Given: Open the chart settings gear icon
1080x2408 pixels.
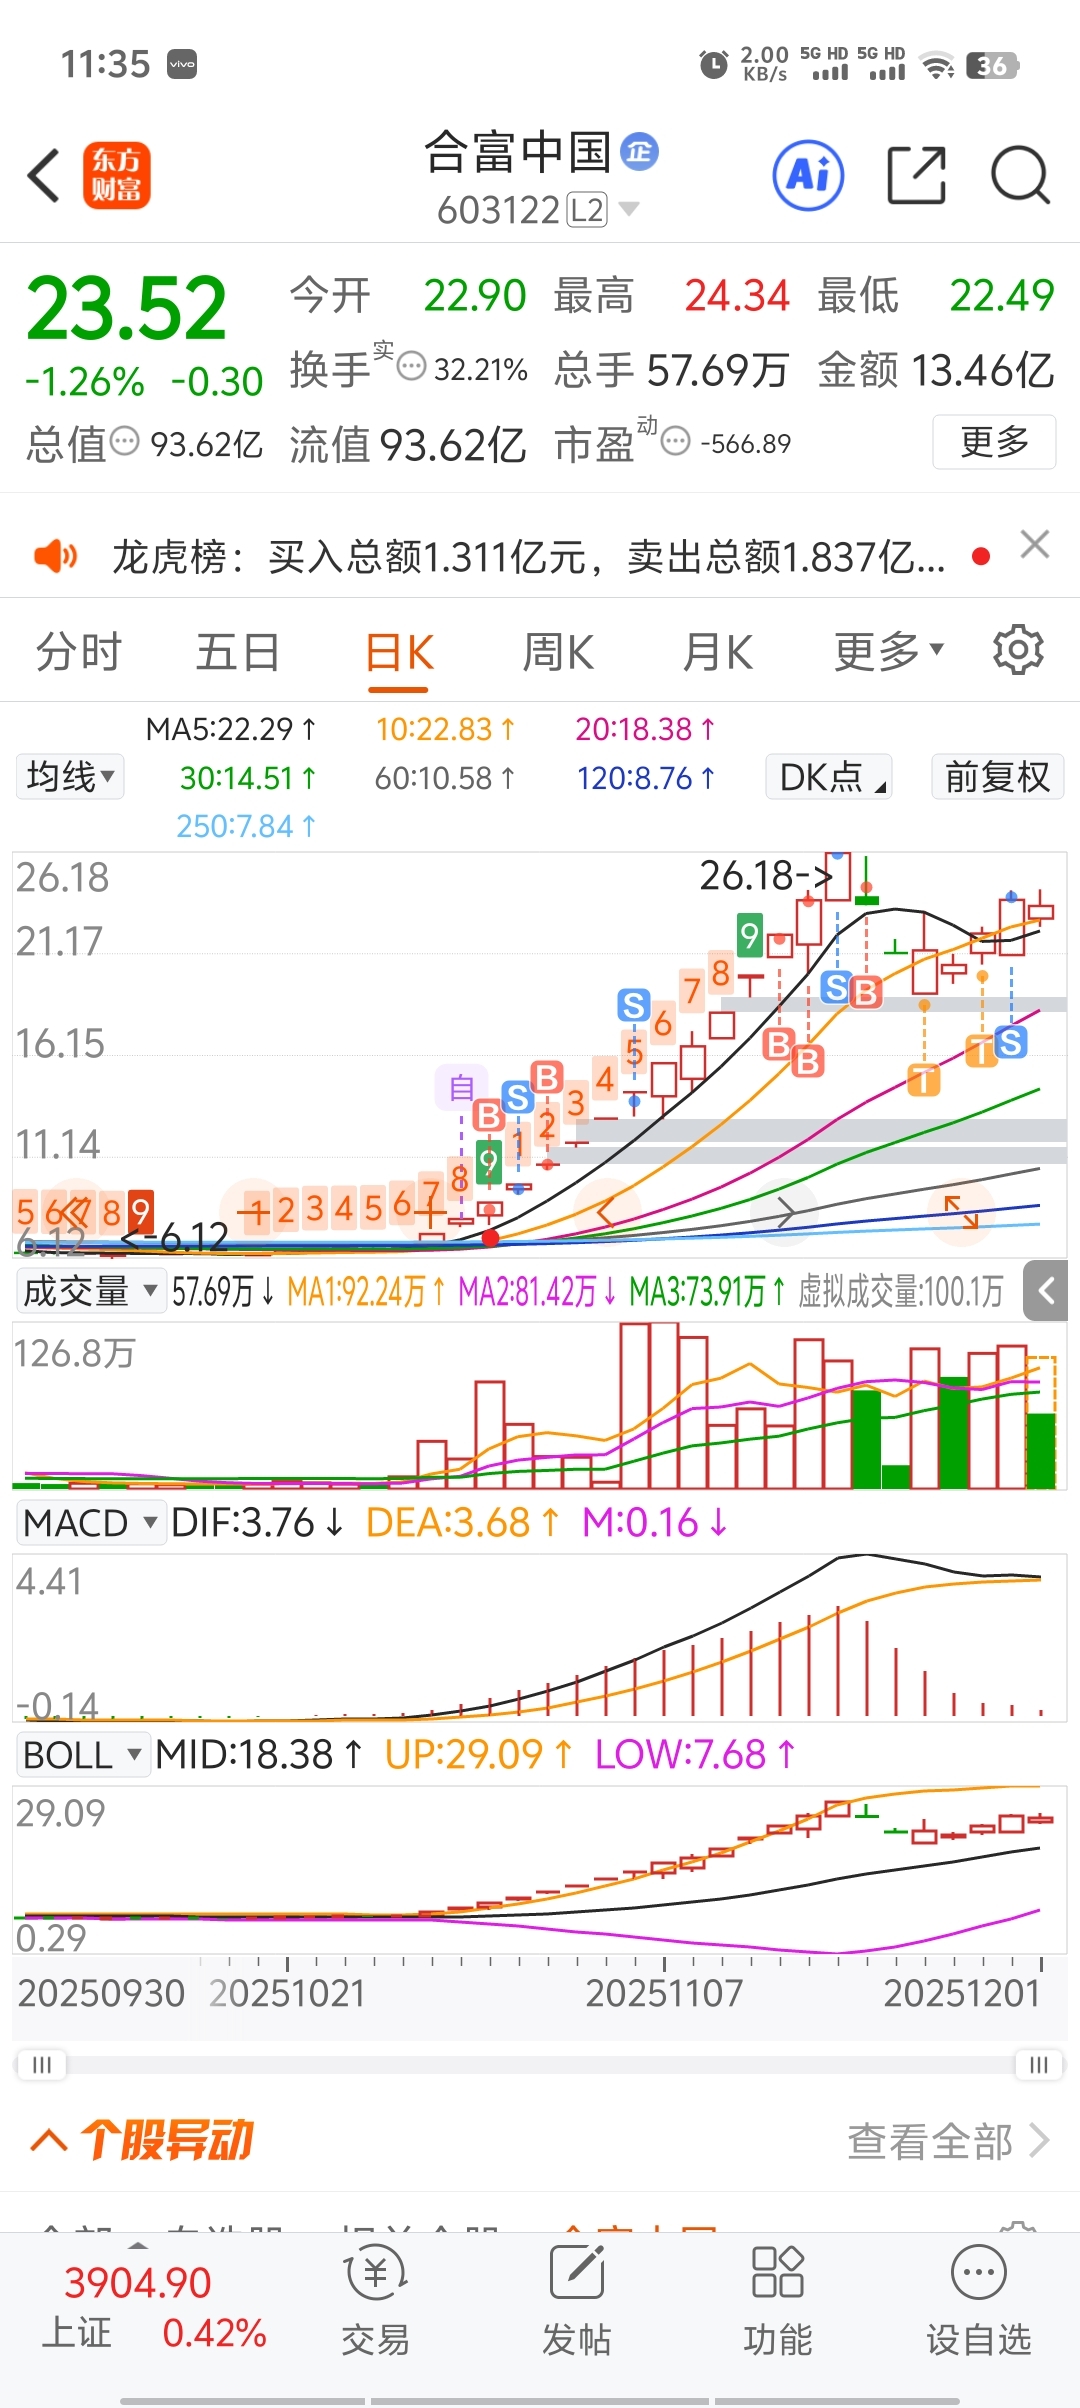Looking at the screenshot, I should 1018,650.
